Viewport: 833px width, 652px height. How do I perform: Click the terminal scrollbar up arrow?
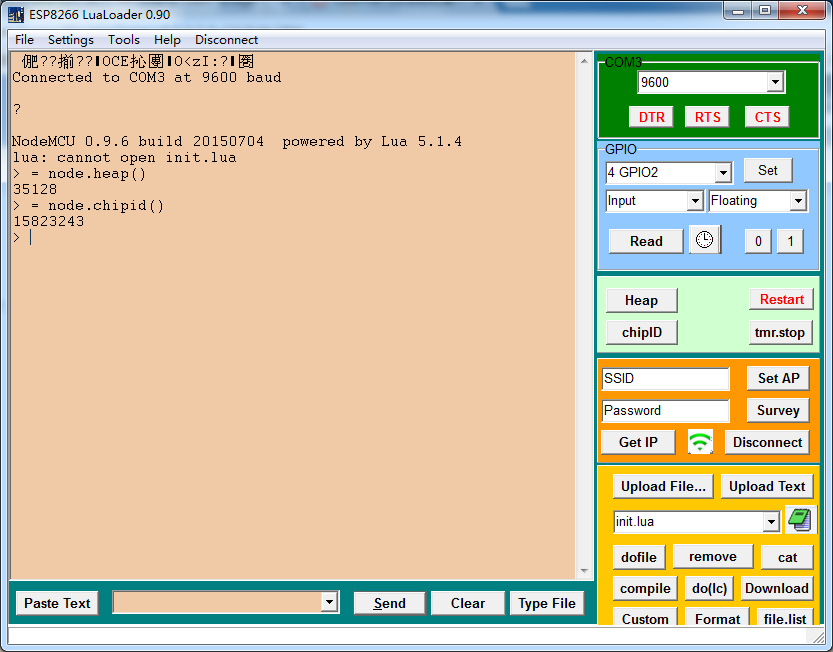pos(583,60)
